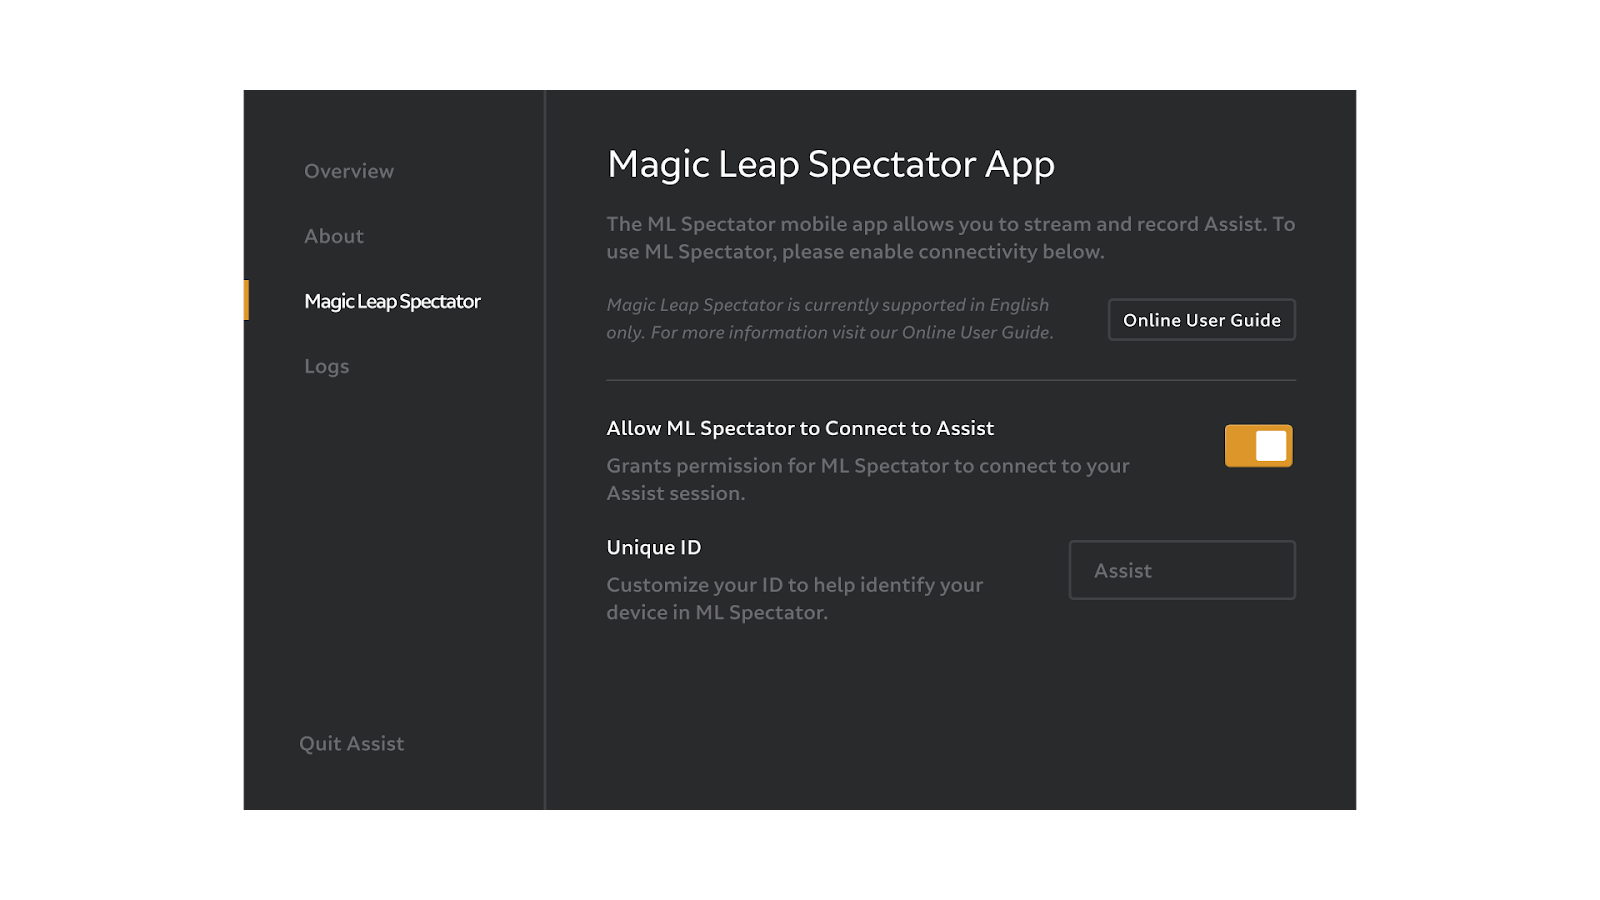Open the Logs section

pyautogui.click(x=327, y=366)
